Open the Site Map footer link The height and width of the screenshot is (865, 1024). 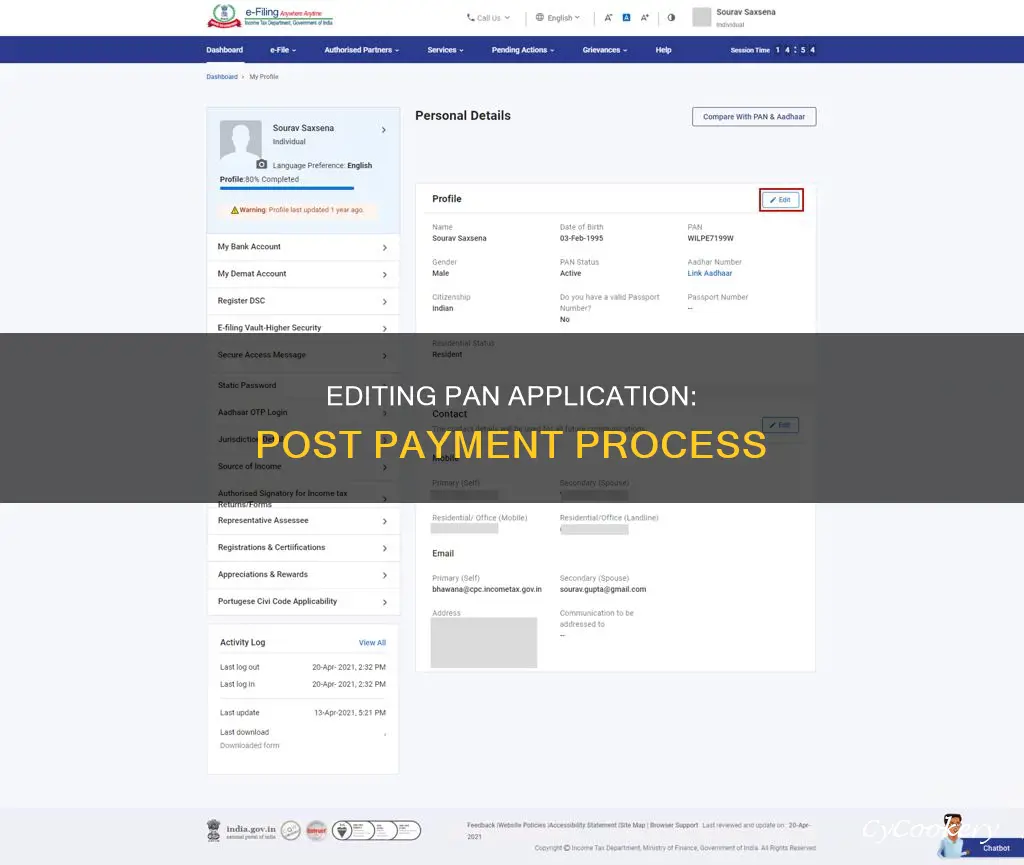coord(632,825)
